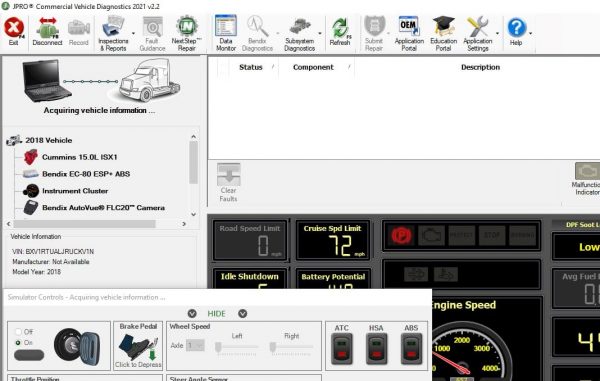Open the Axle number dropdown
The image size is (600, 381).
point(195,345)
